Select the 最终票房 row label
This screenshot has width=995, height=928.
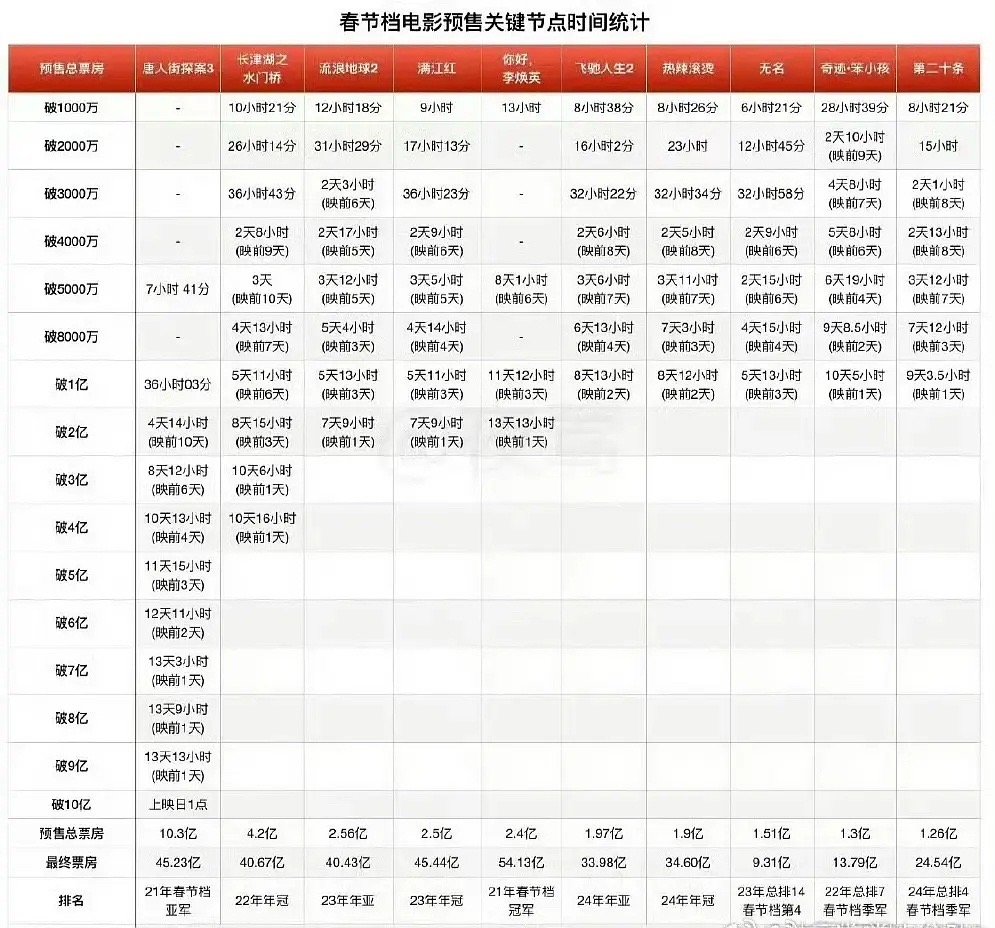(x=71, y=863)
